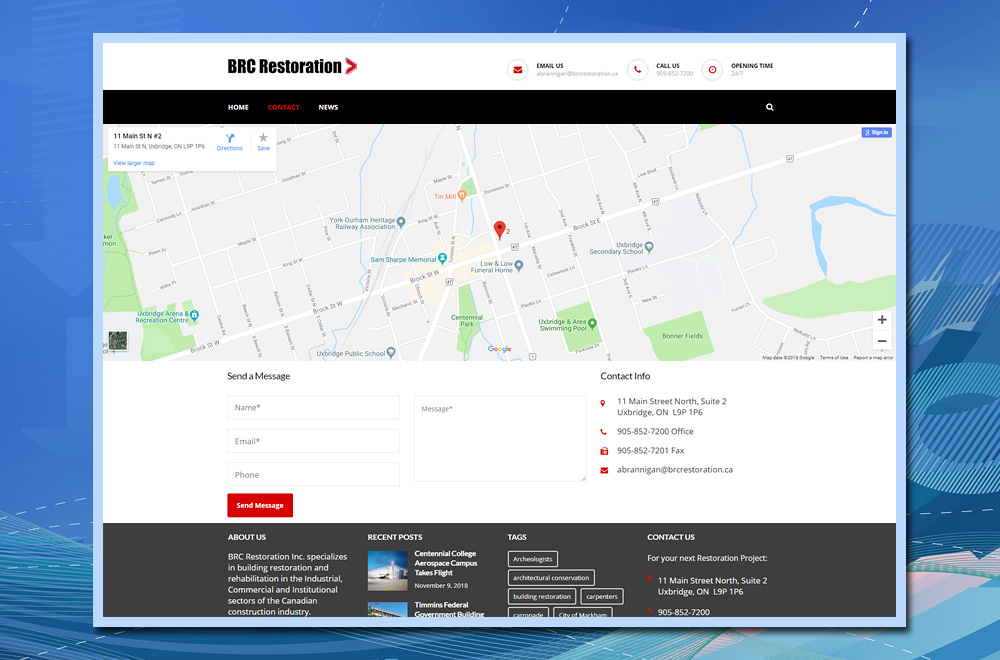Zoom in on the map
Screen dimensions: 1000x660
[882, 320]
